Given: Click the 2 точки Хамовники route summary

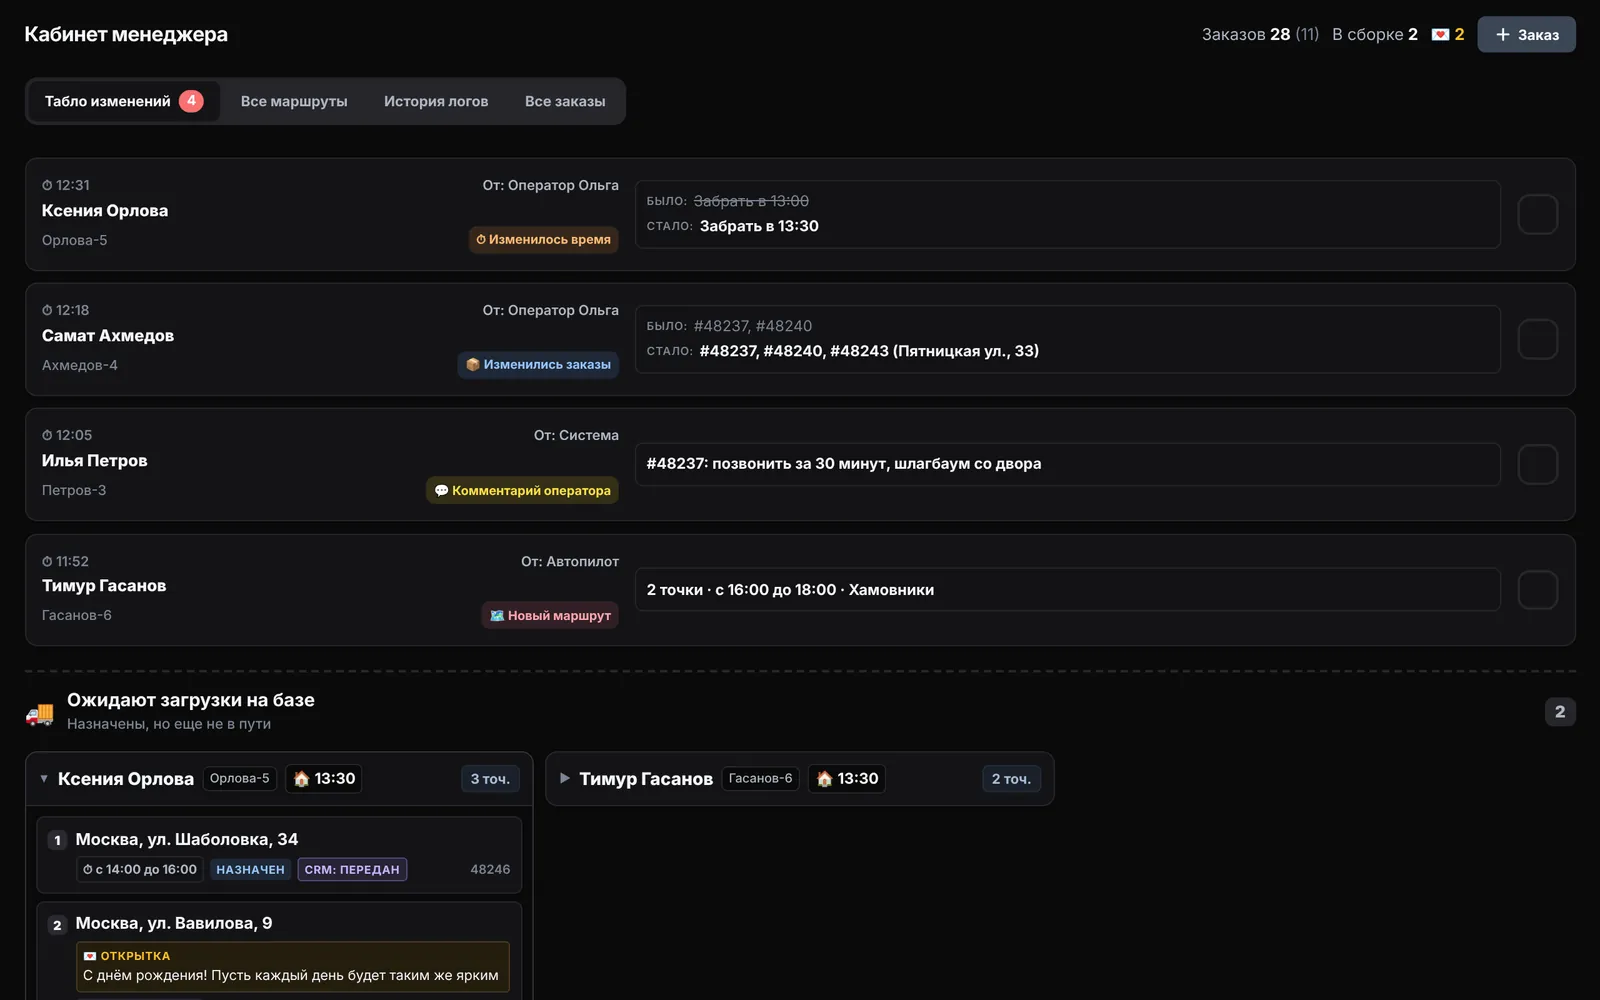Looking at the screenshot, I should point(790,590).
